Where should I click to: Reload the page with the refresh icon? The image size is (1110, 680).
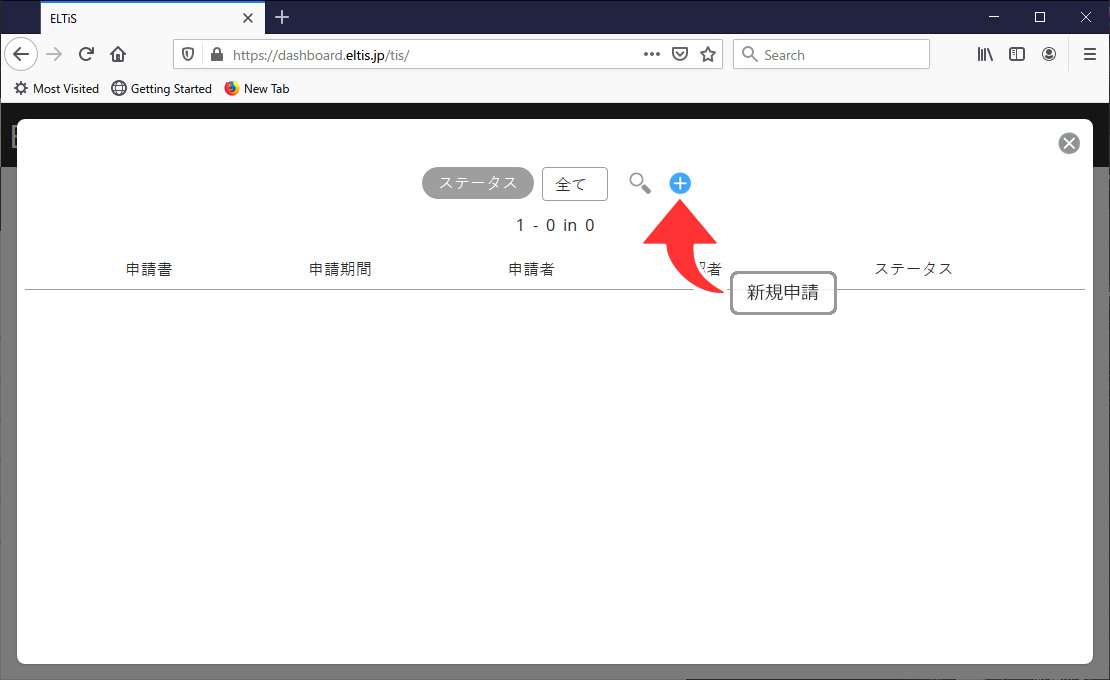(x=86, y=54)
